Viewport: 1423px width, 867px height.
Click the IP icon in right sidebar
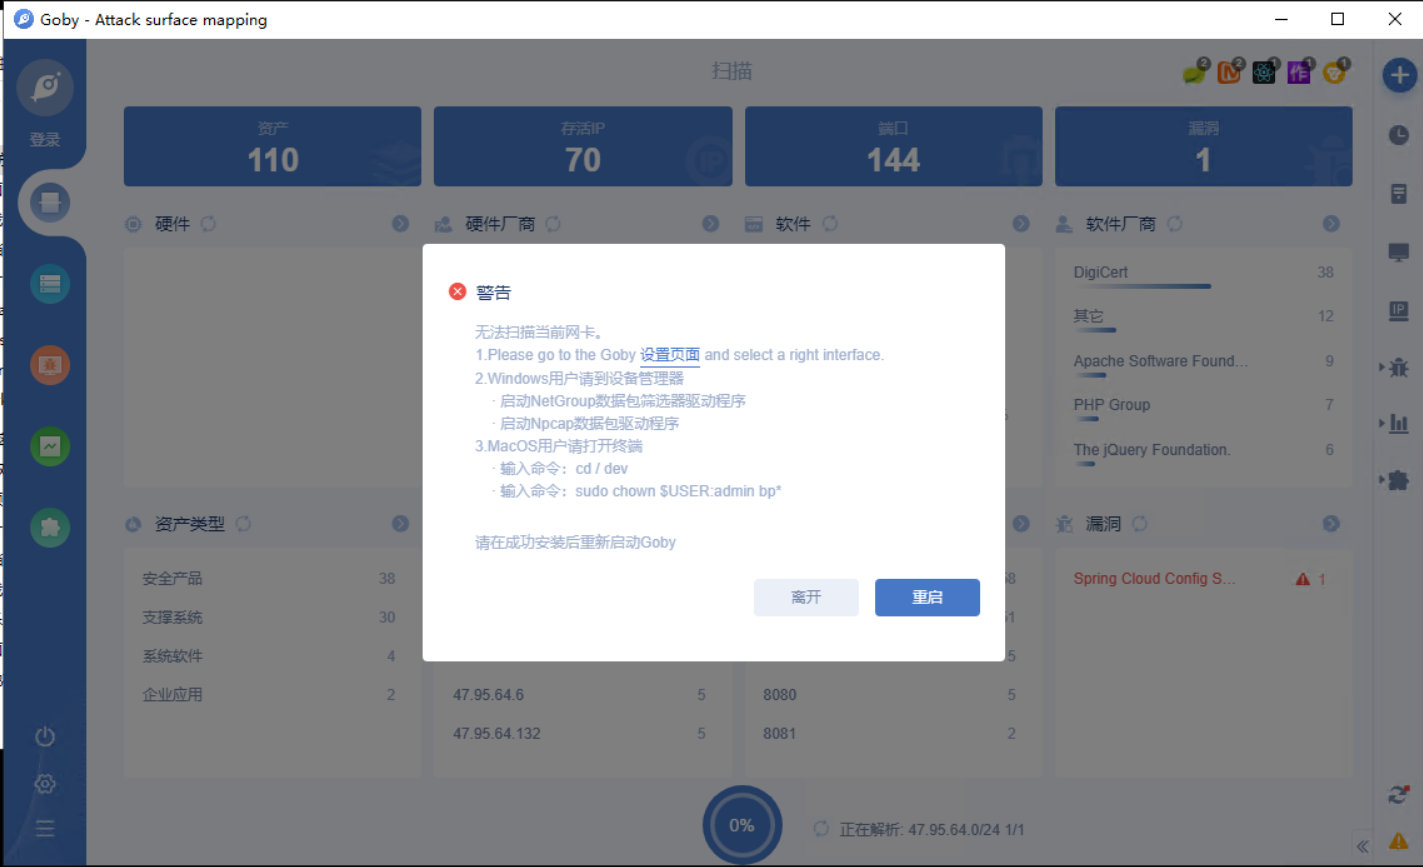pyautogui.click(x=1399, y=312)
